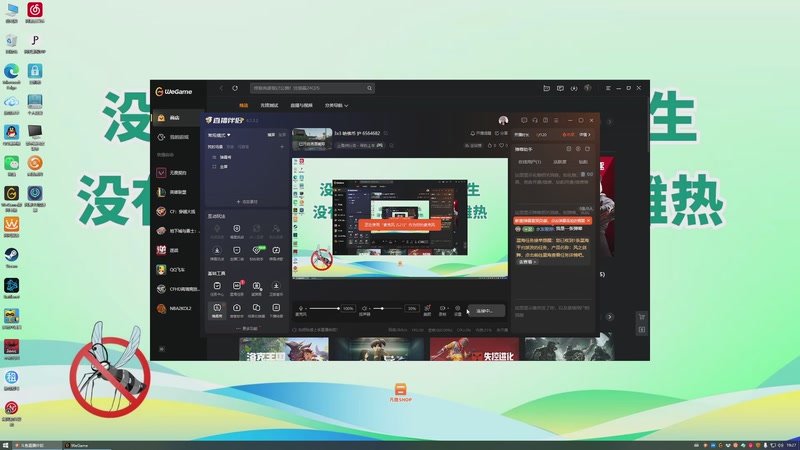Switch to the 在线用户 tab

point(530,162)
